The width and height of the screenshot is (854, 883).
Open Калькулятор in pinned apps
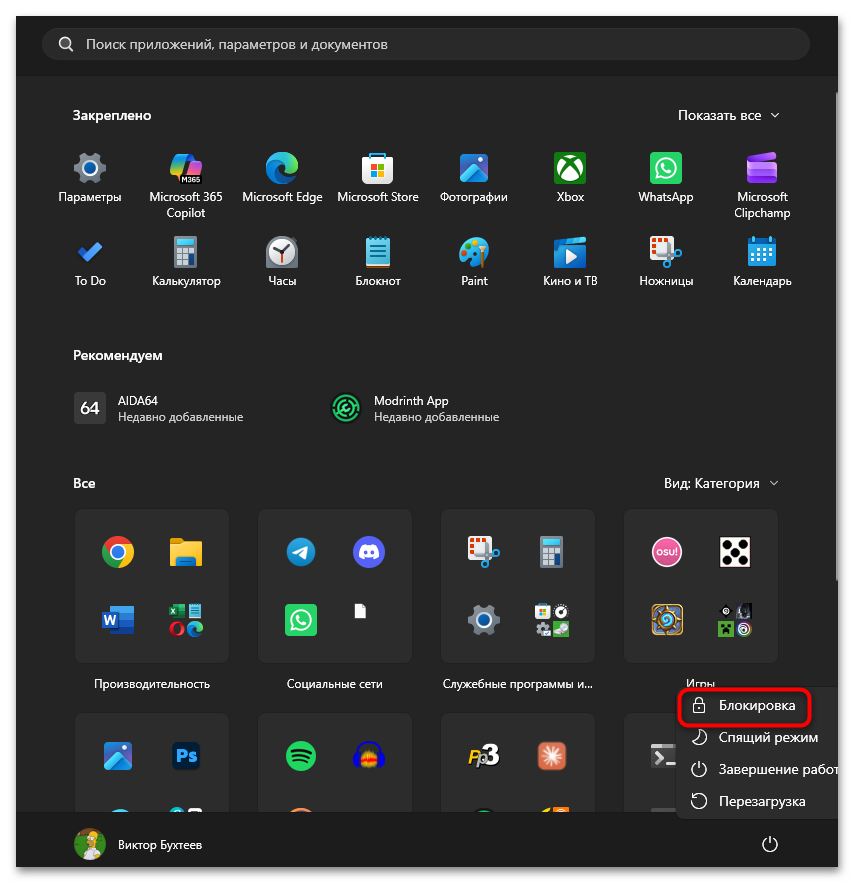pyautogui.click(x=186, y=262)
